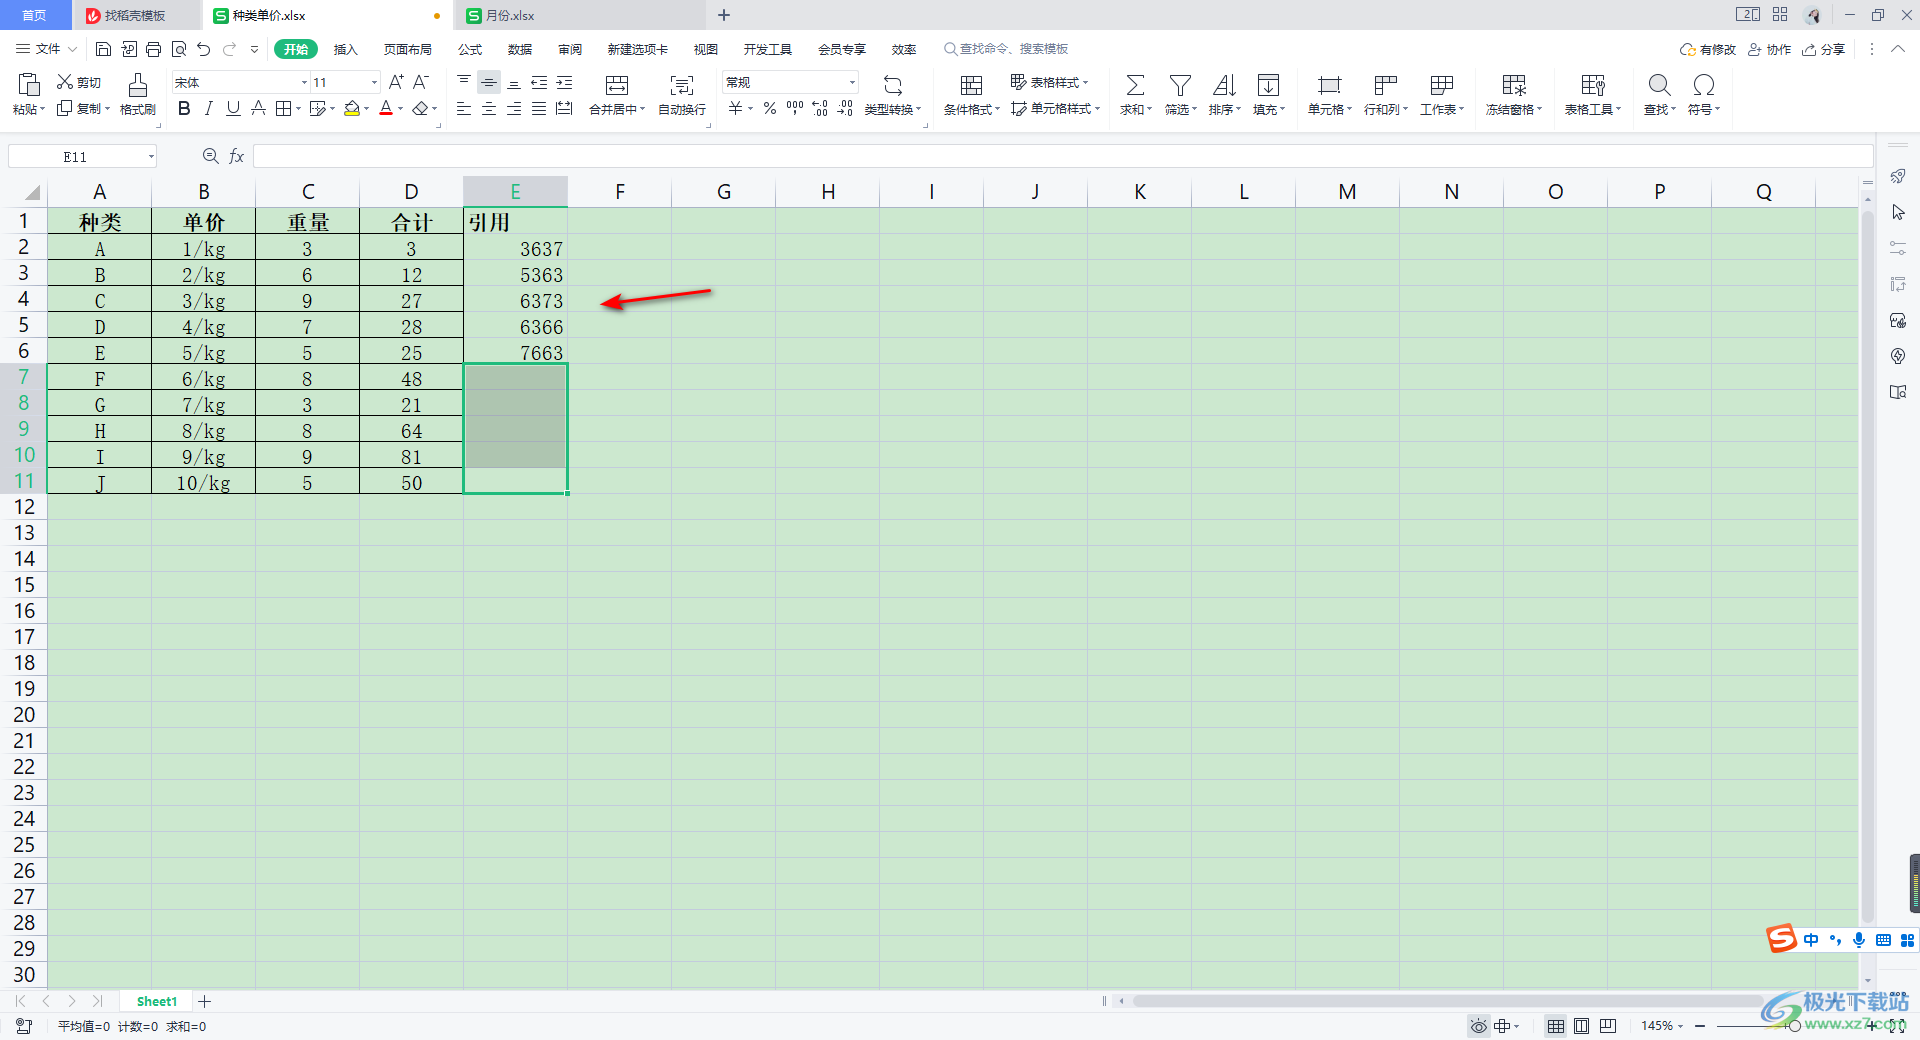Viewport: 1920px width, 1040px height.
Task: Click the Worksheet (工作表) icon
Action: tap(1441, 85)
